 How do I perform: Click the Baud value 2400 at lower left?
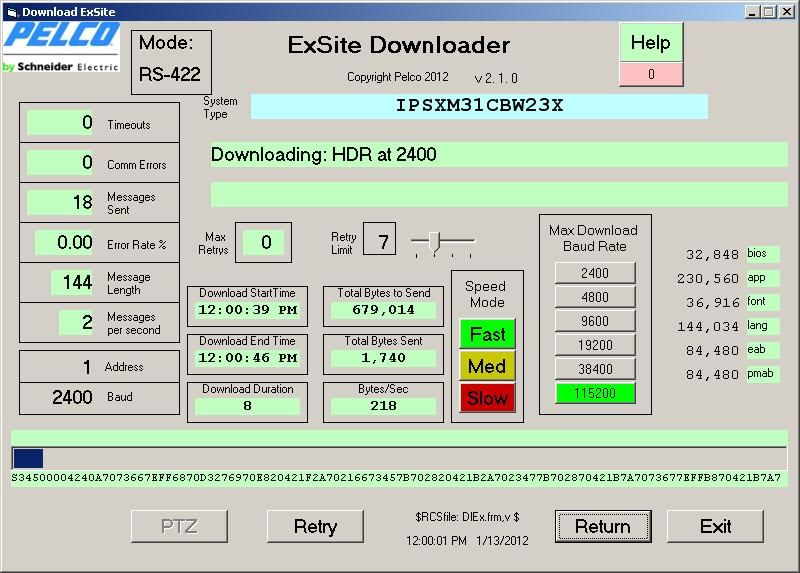tap(72, 397)
